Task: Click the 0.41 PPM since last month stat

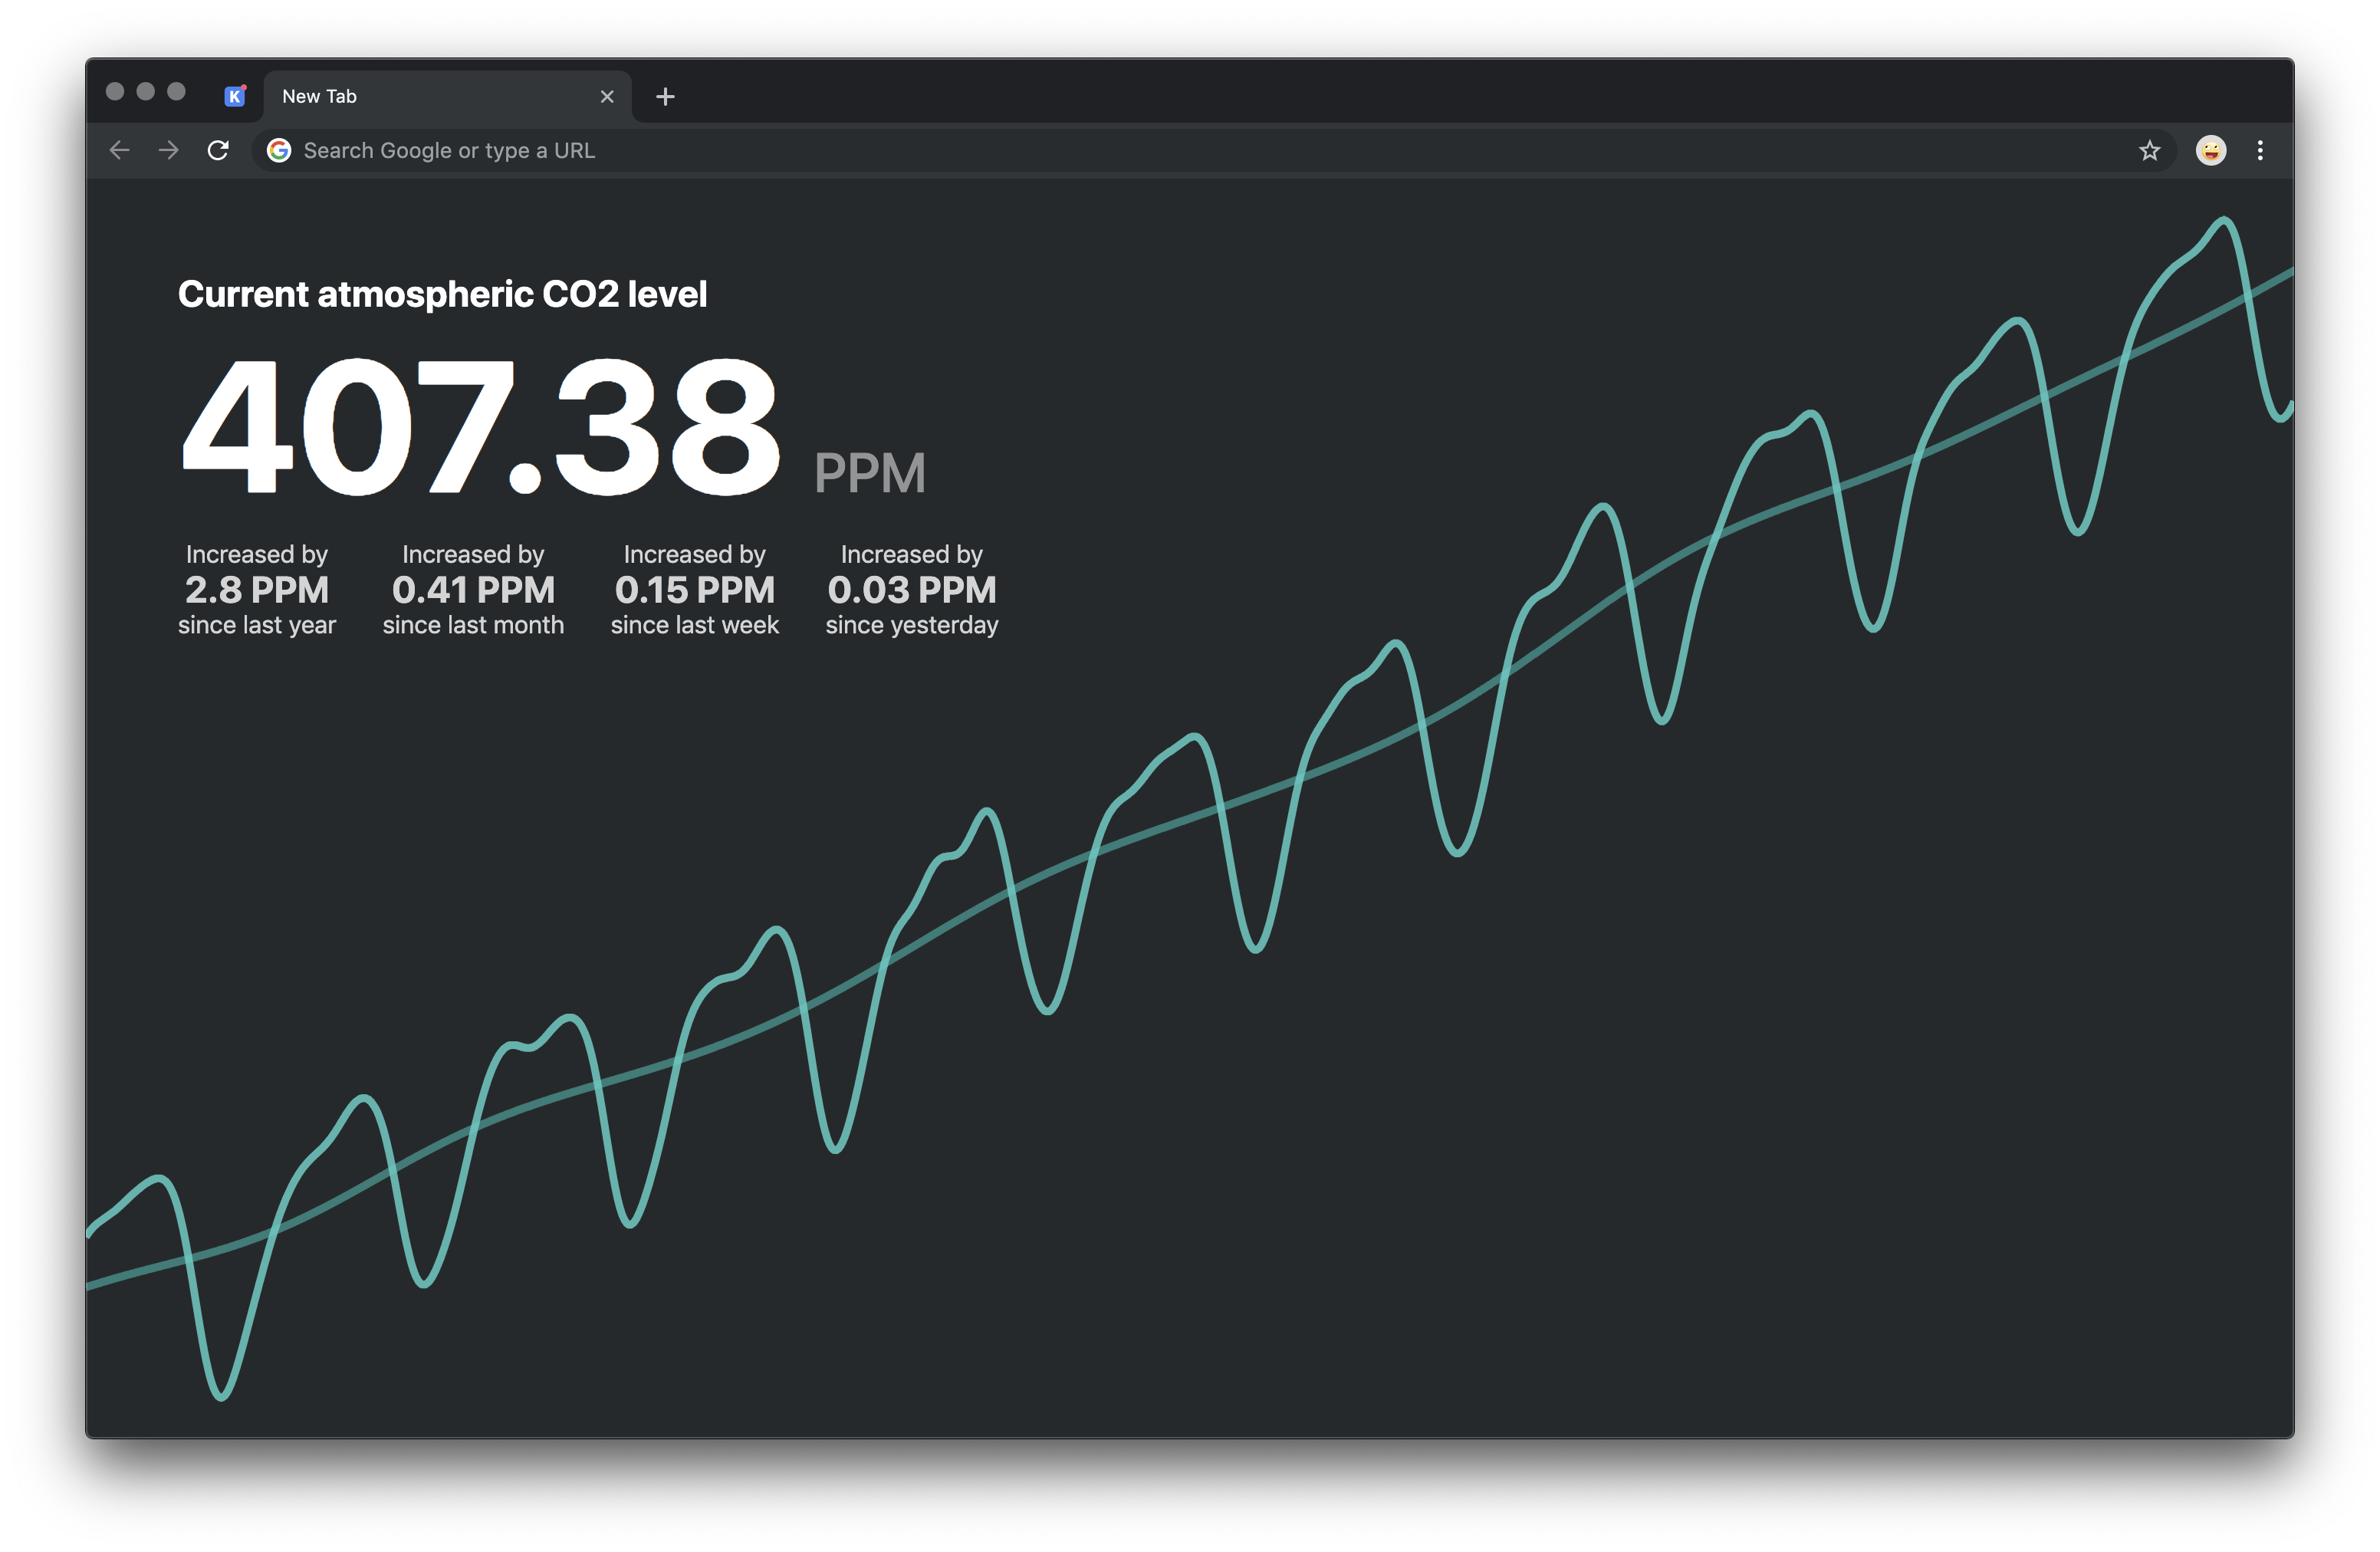Action: 473,590
